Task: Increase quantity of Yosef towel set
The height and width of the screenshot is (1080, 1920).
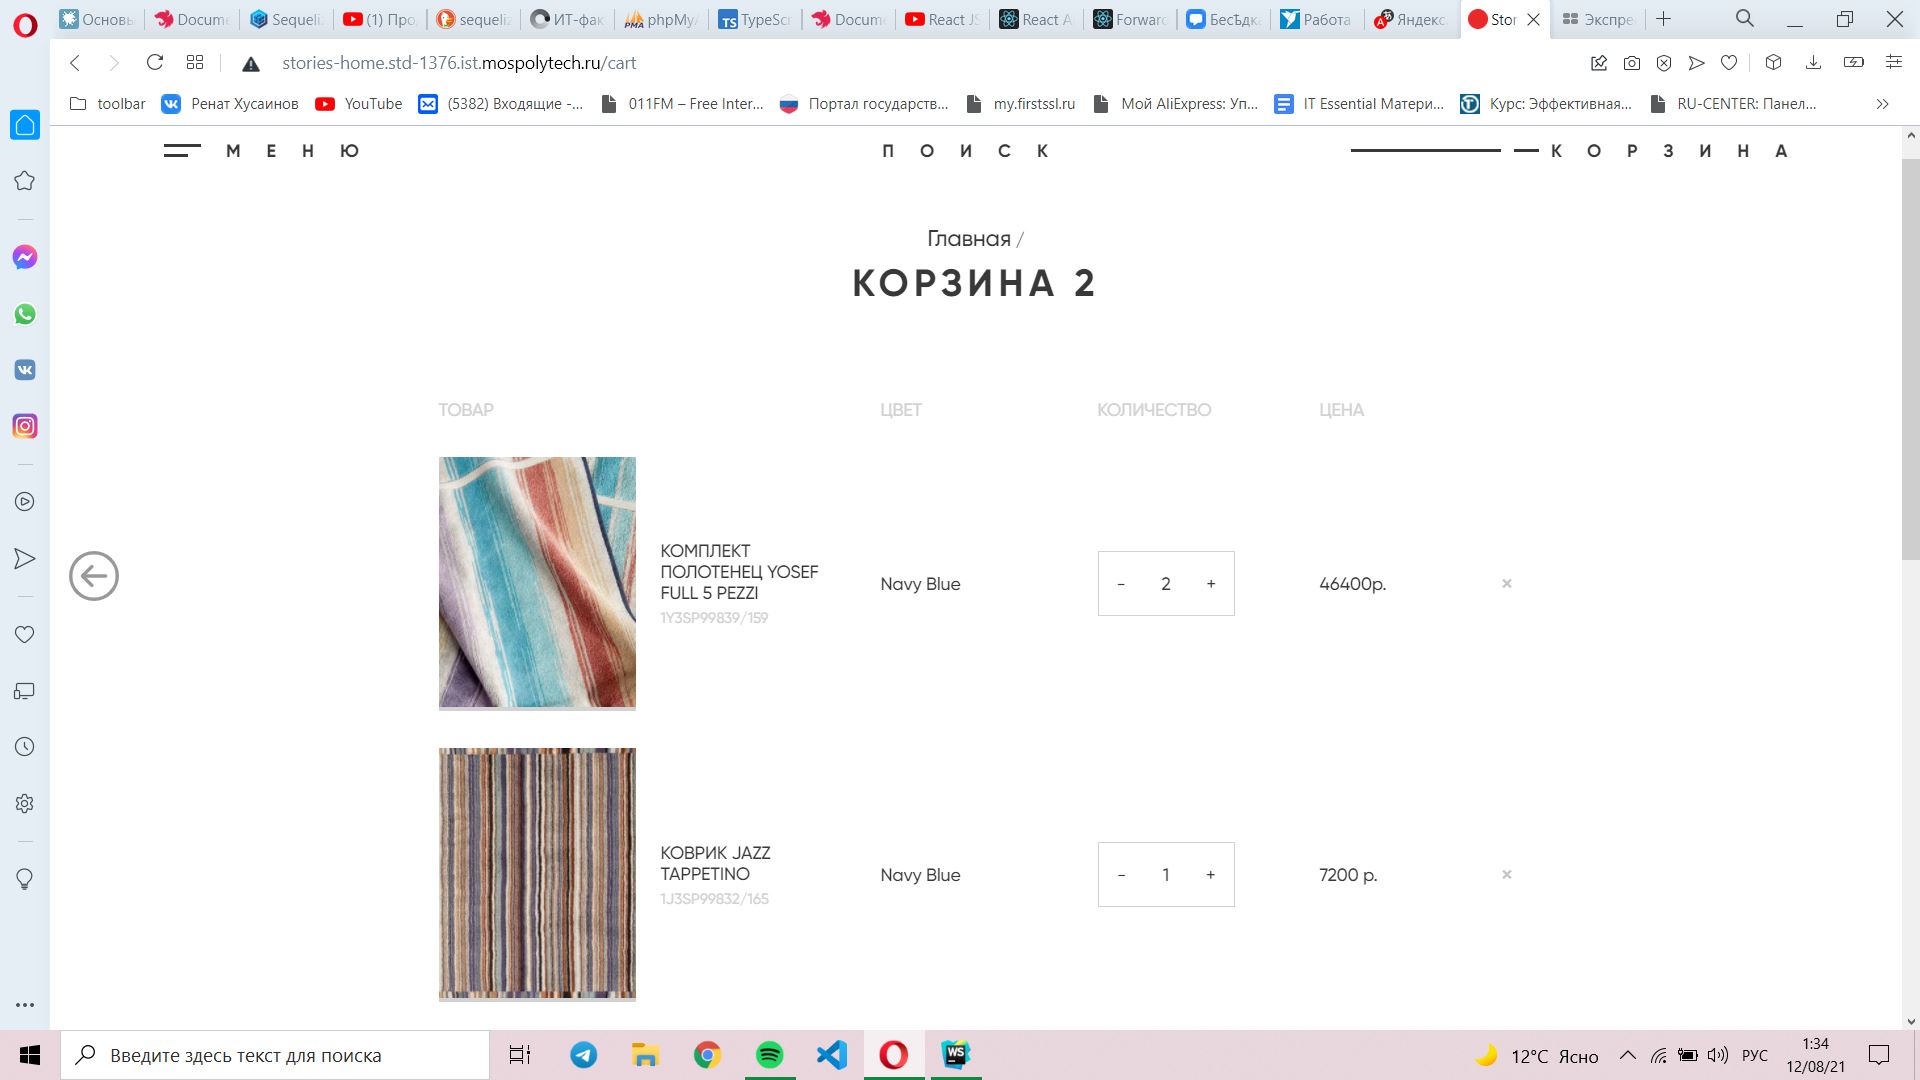Action: click(1211, 584)
